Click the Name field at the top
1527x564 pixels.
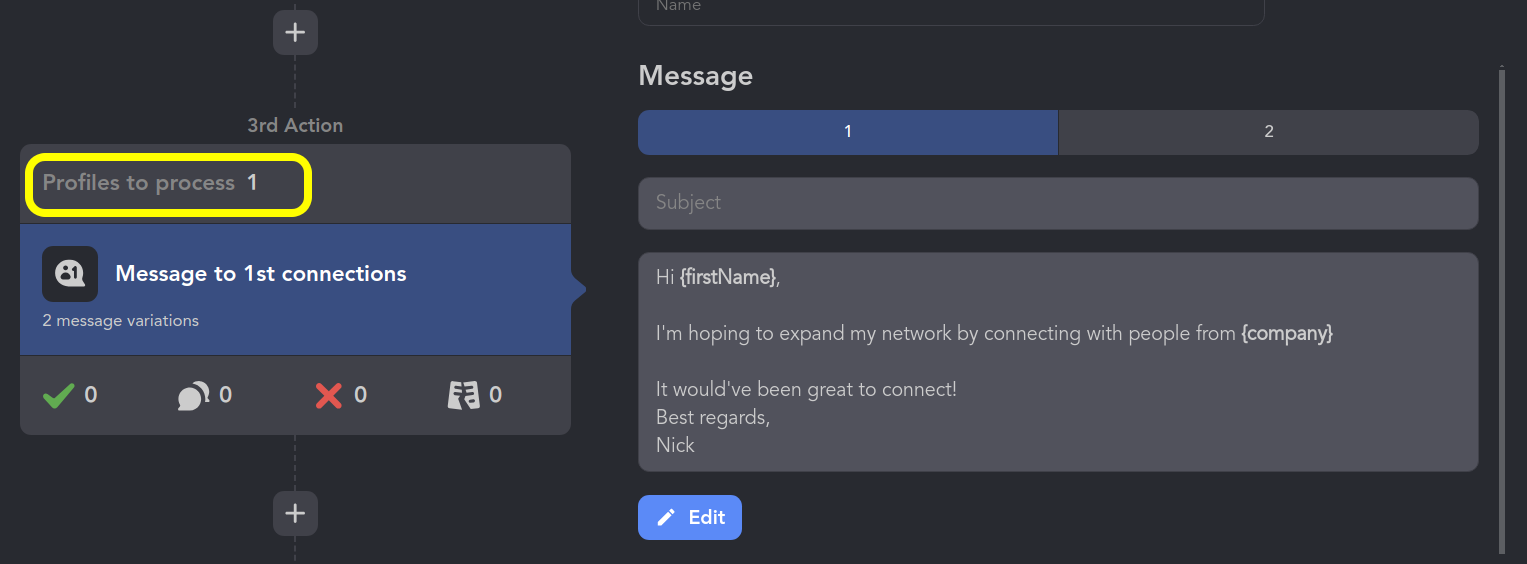coord(951,8)
